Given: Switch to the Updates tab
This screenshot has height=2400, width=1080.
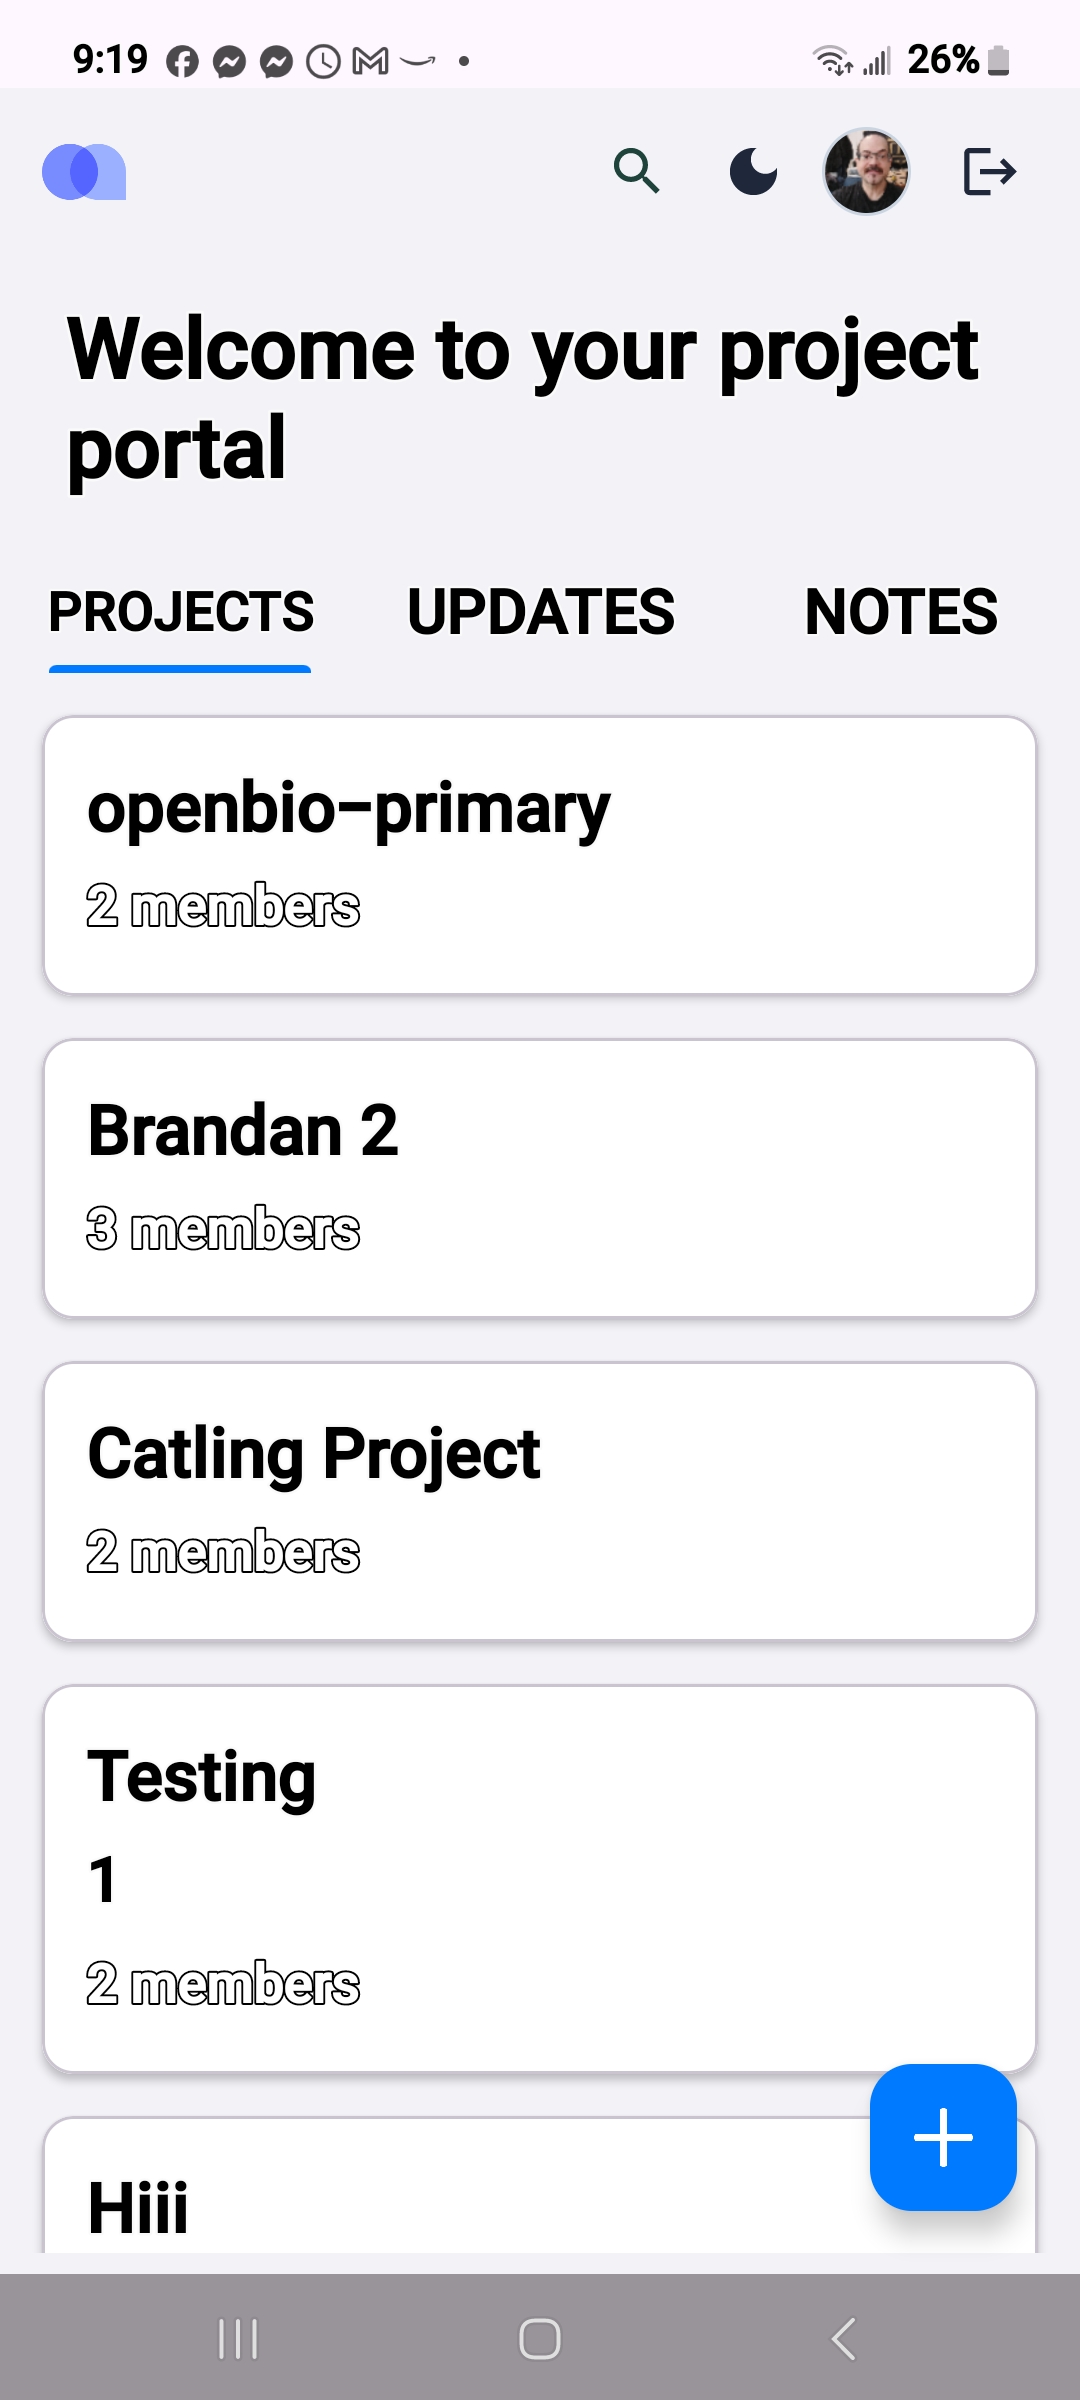Looking at the screenshot, I should tap(541, 612).
